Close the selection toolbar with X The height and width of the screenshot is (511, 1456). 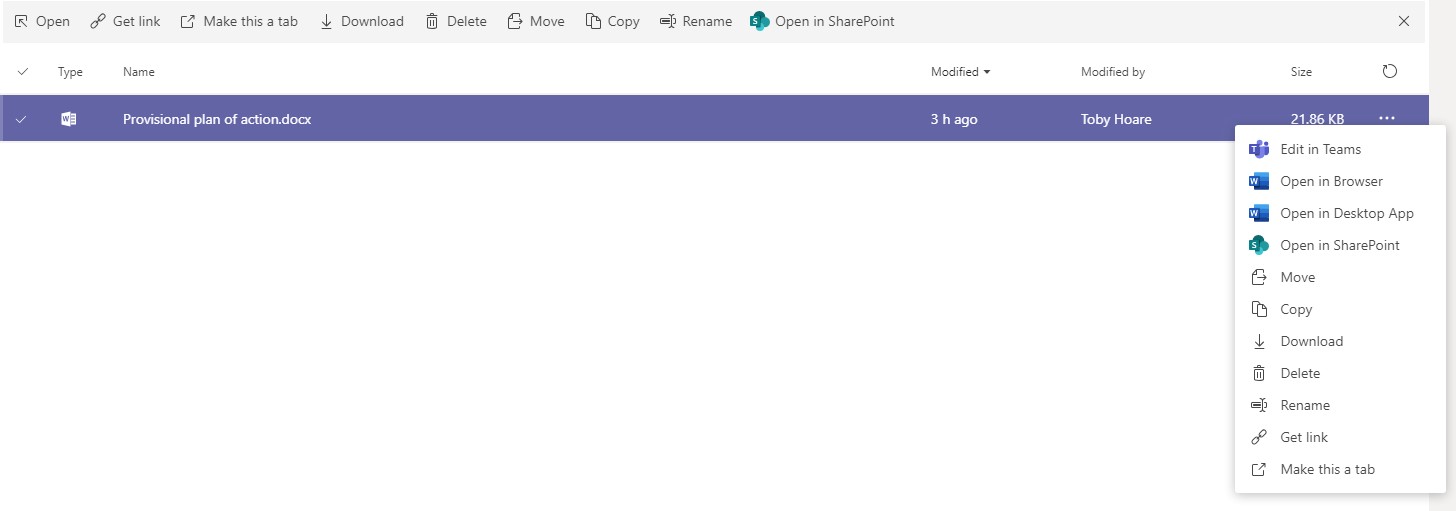pos(1404,21)
